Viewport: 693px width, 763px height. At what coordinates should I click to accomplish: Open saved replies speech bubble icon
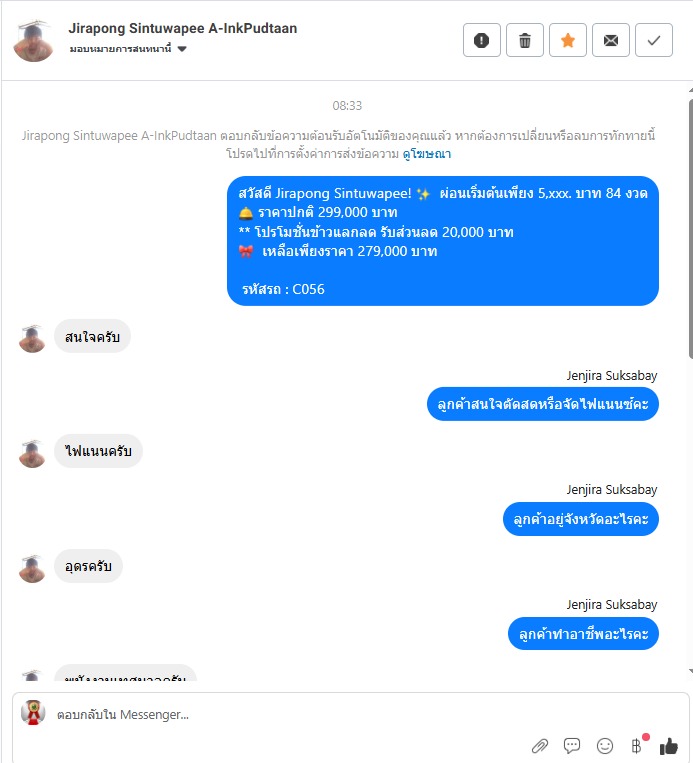[x=572, y=745]
